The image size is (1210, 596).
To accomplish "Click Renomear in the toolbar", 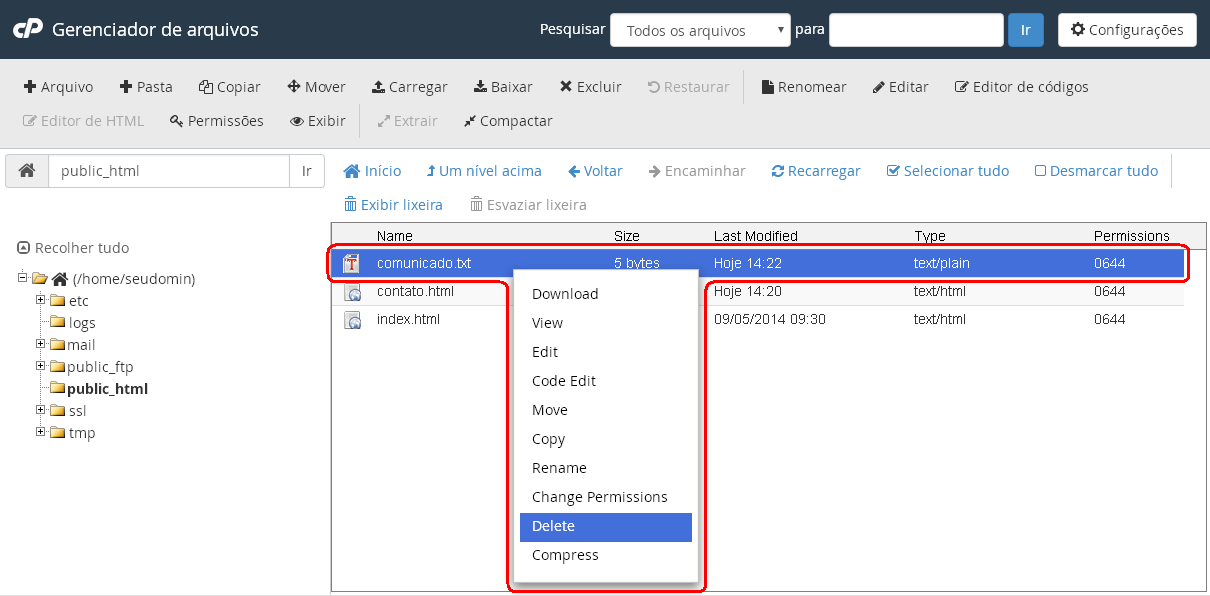I will (804, 87).
